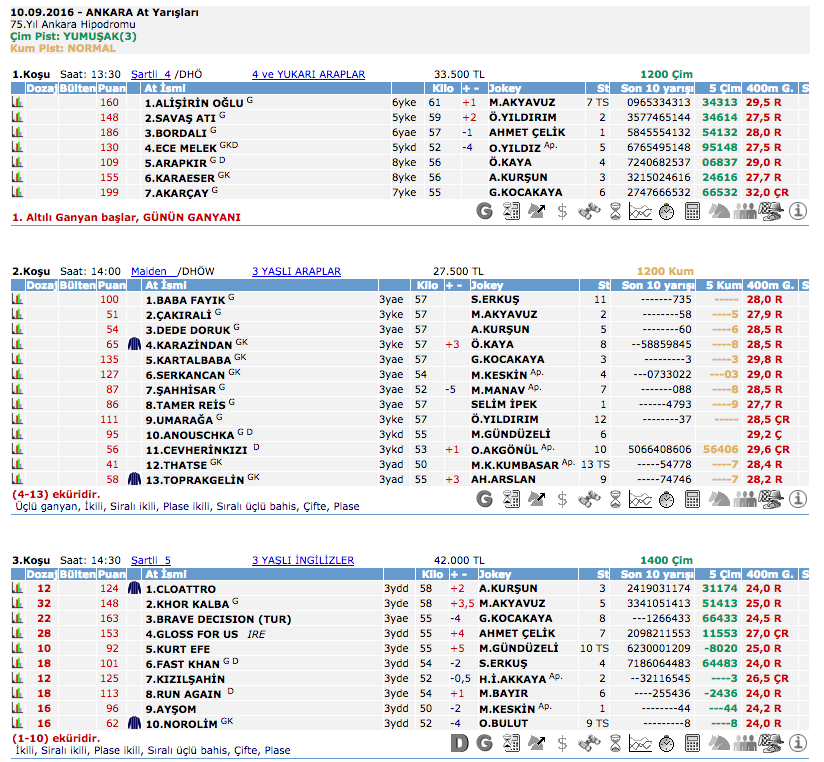This screenshot has width=824, height=762.
Task: Click the binoculars icon in race 1 toolbar
Action: (x=589, y=211)
